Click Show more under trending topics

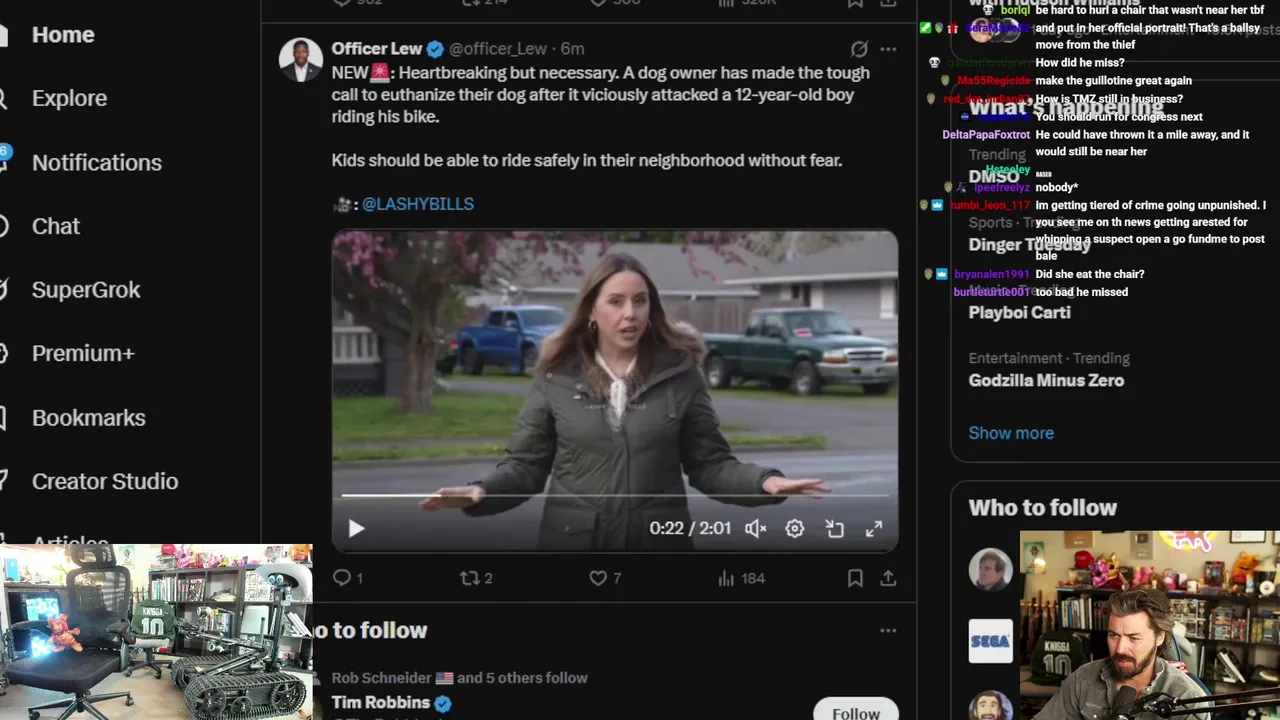[x=1011, y=433]
